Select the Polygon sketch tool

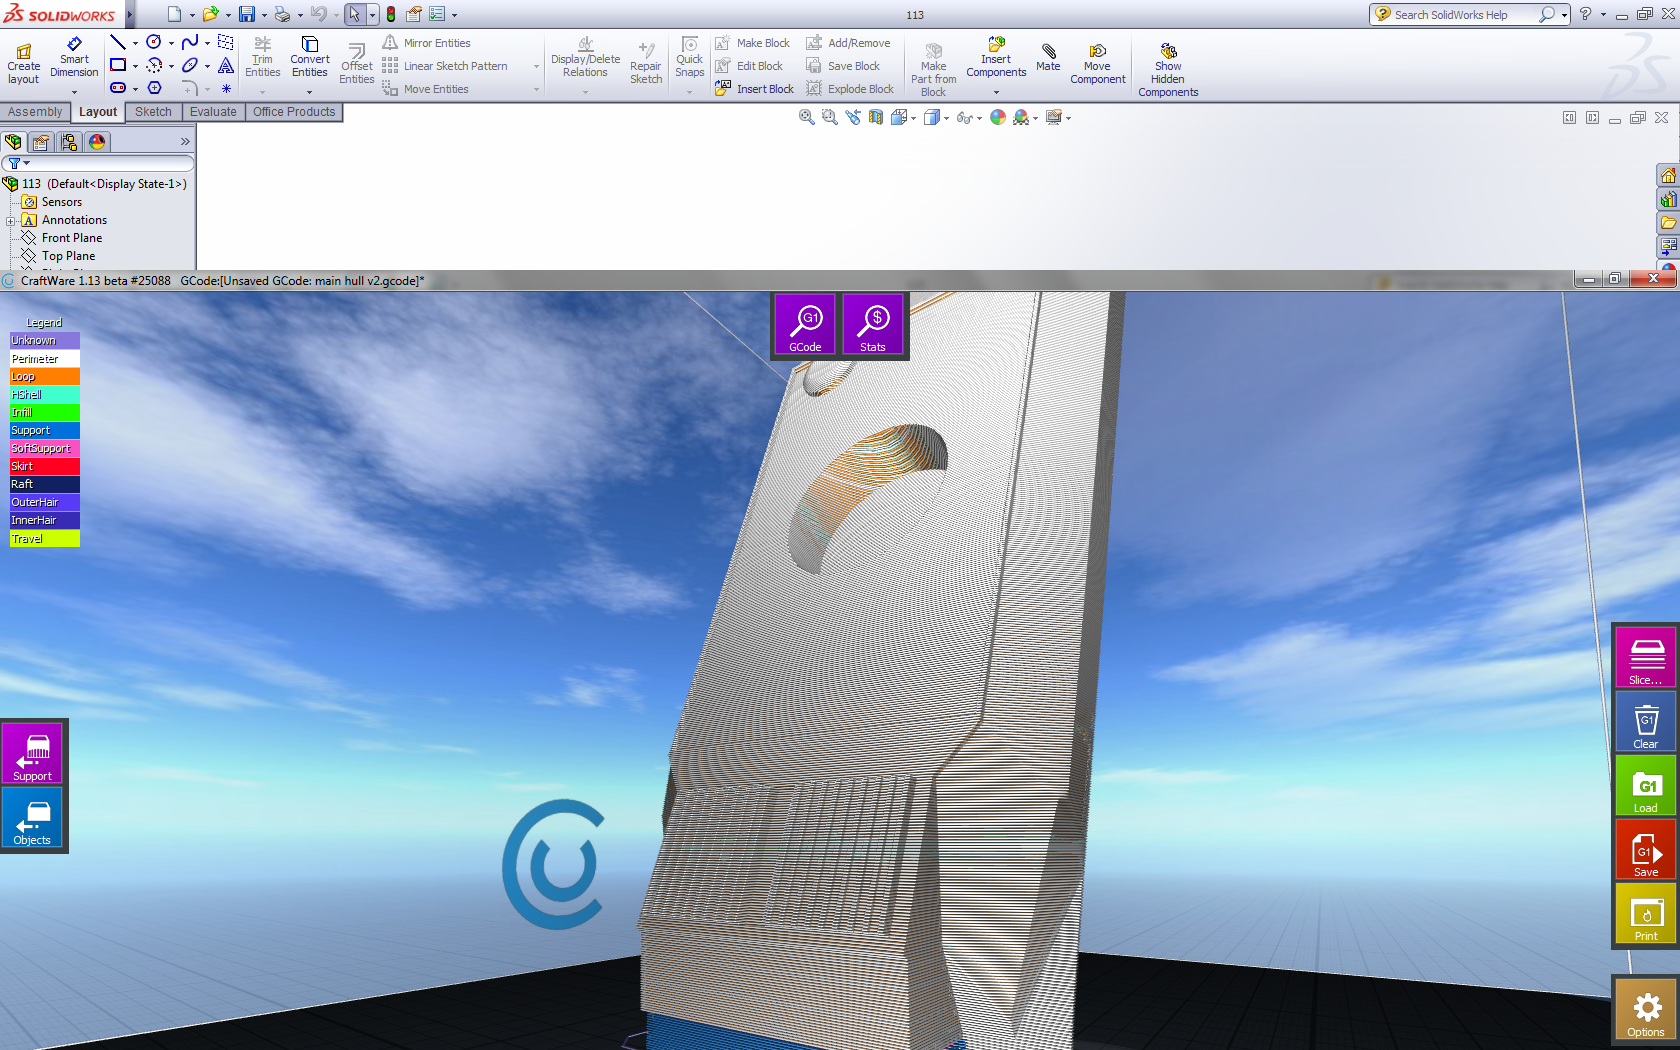click(x=154, y=88)
